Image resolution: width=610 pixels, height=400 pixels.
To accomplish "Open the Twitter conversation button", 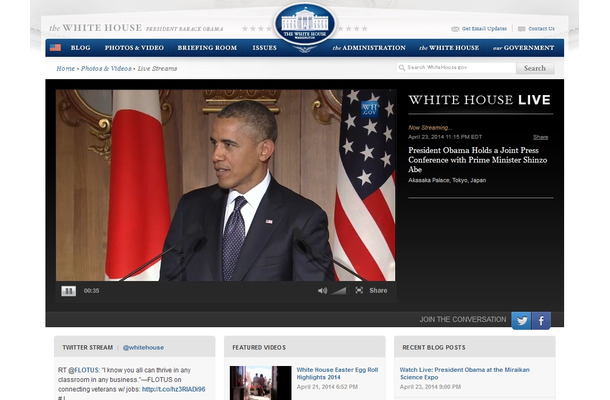I will (521, 321).
